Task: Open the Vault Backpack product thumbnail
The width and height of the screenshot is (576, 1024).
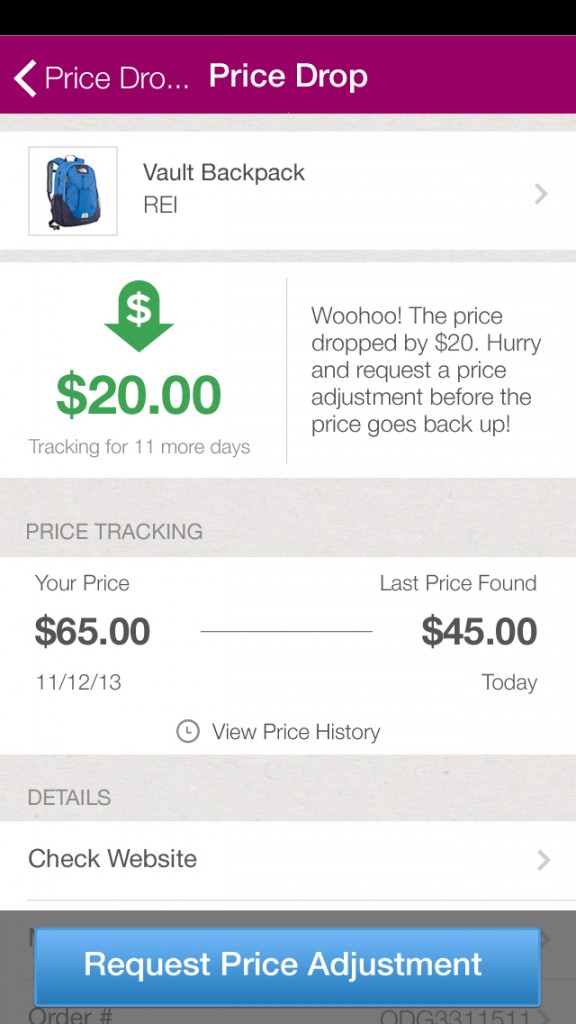Action: tap(72, 191)
